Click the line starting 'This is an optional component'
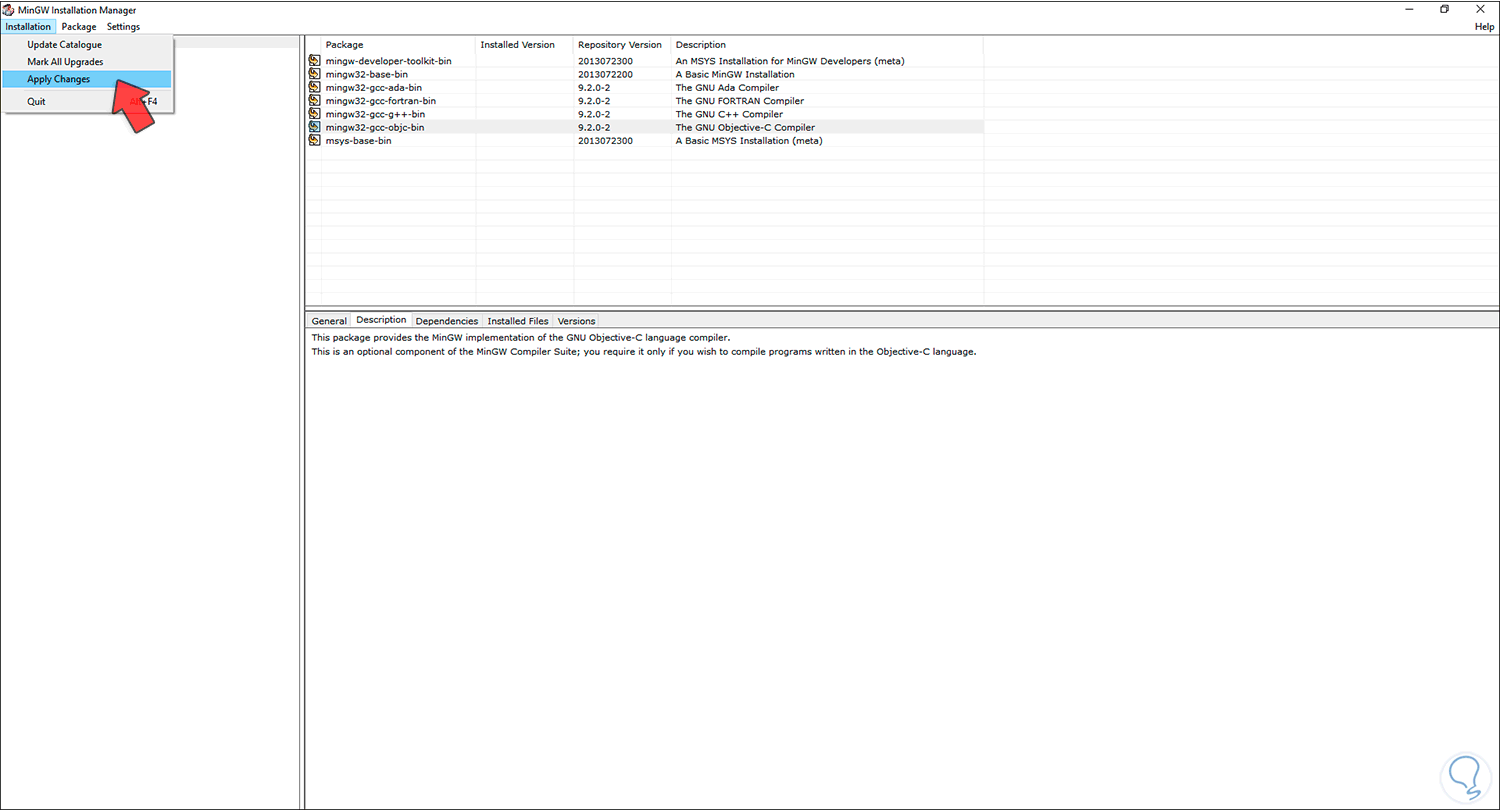The image size is (1500, 811). (x=643, y=351)
